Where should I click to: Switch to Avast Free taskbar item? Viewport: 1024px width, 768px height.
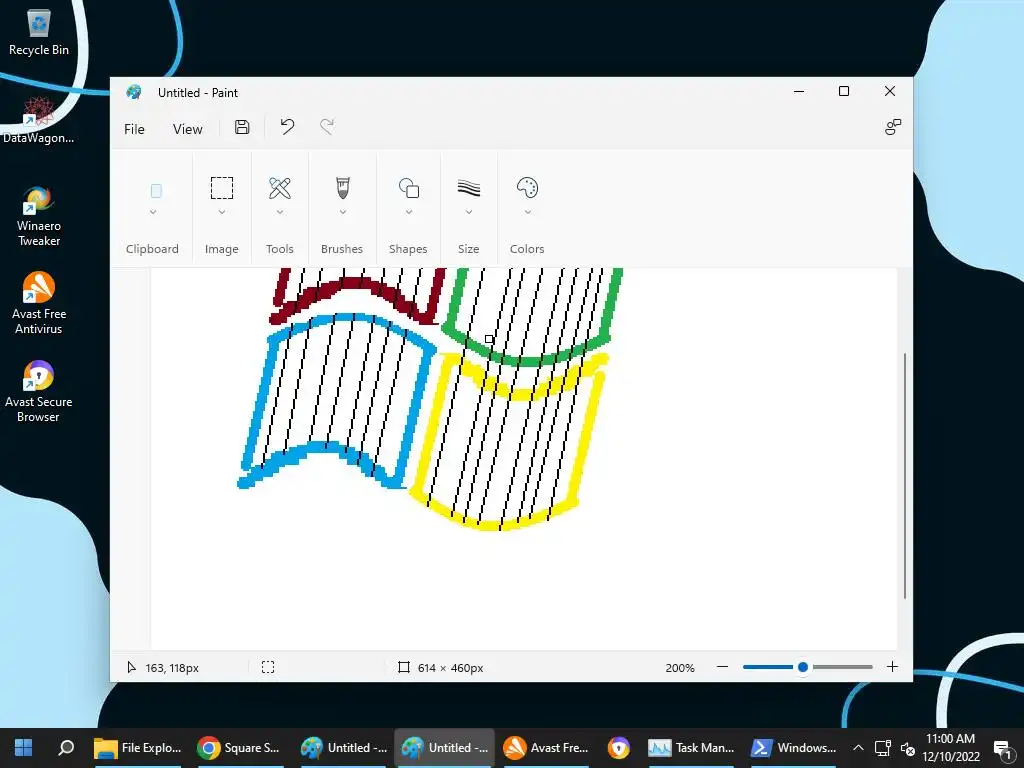[x=546, y=748]
